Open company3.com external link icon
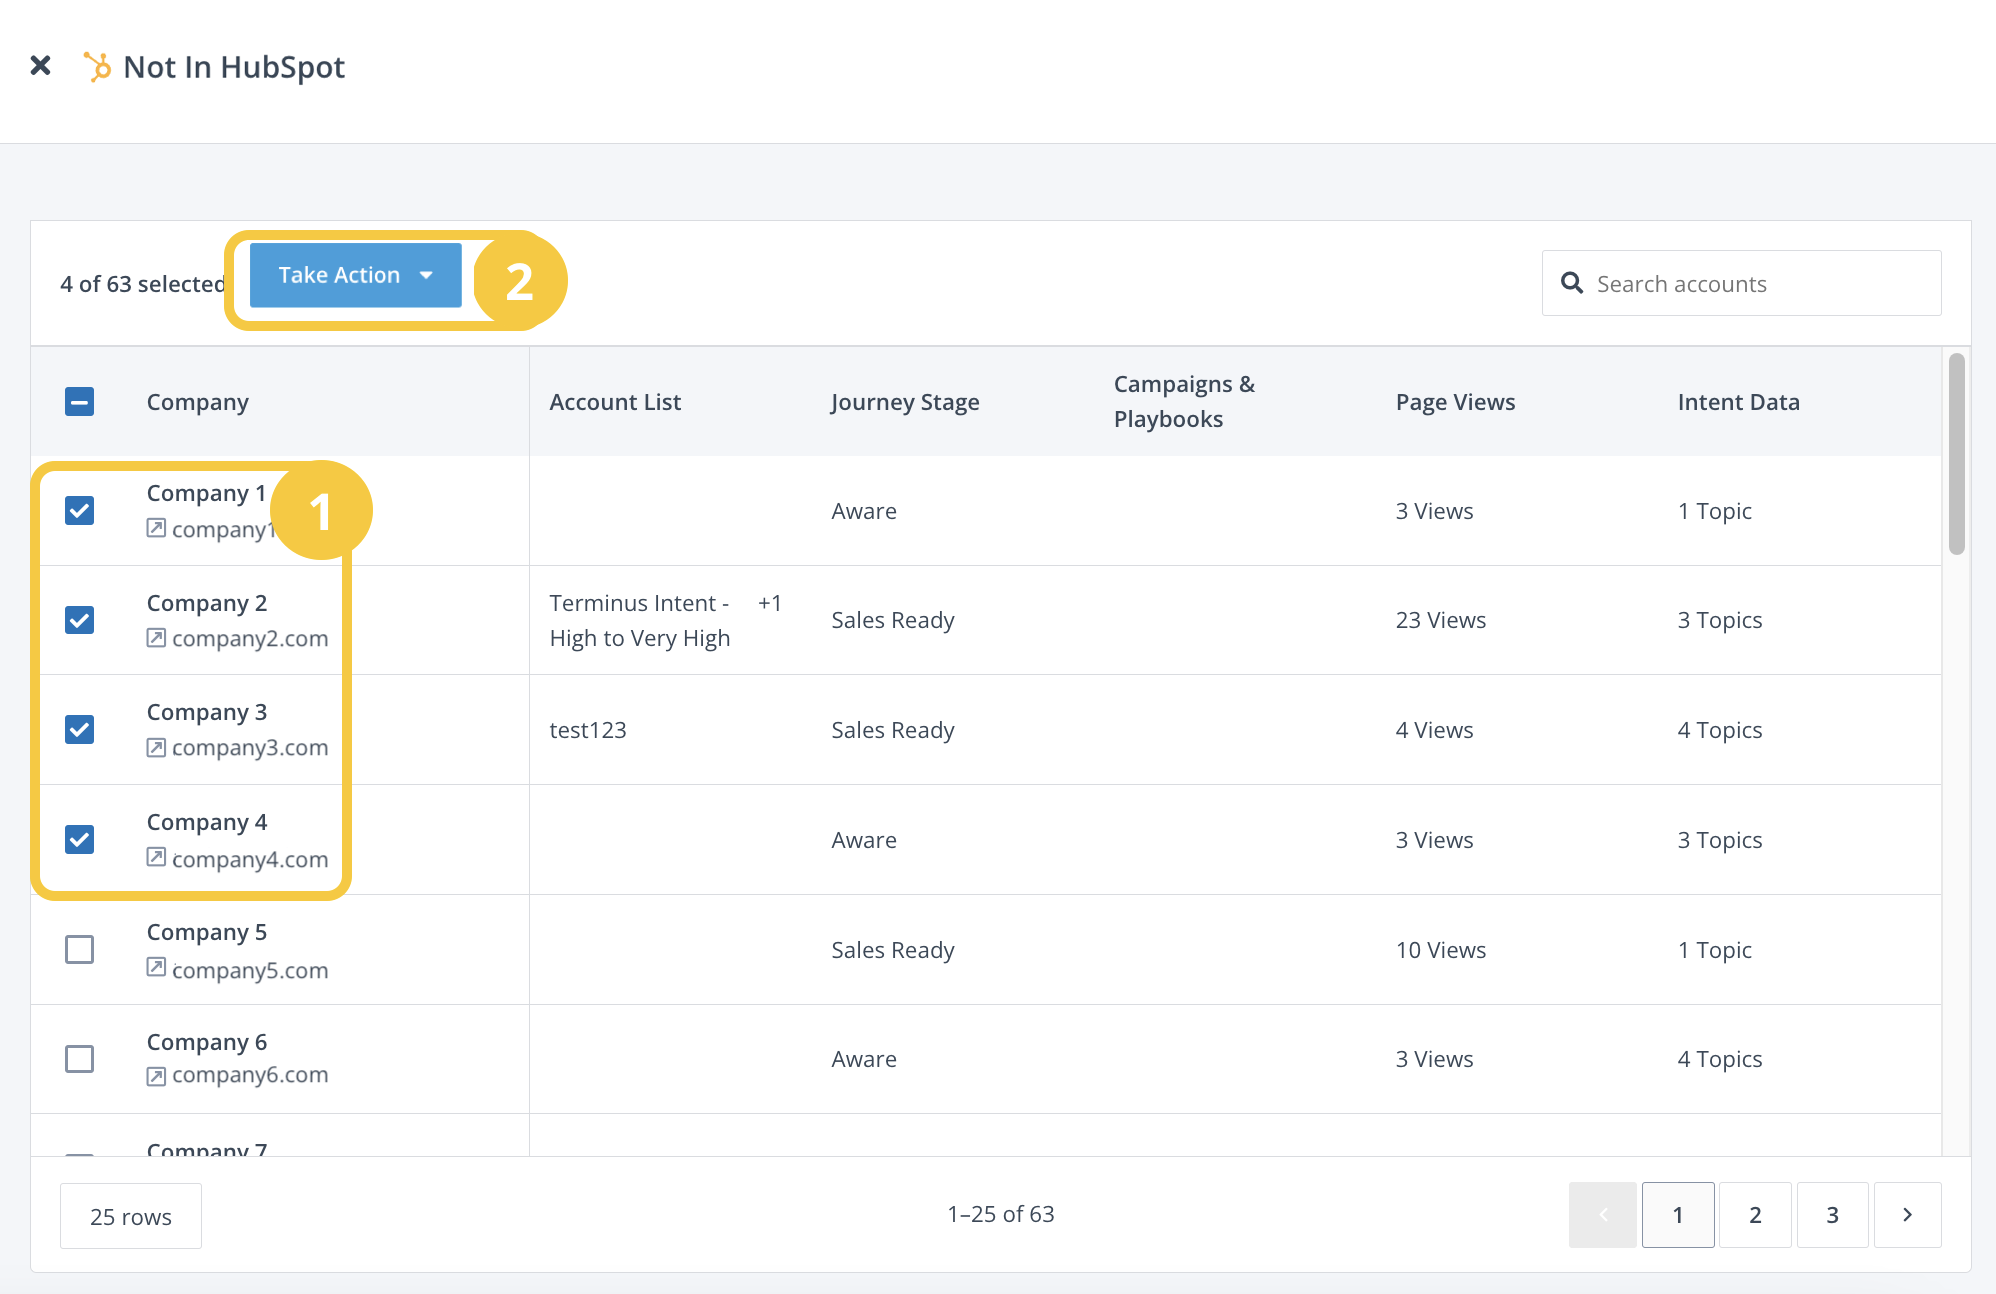 click(x=156, y=748)
